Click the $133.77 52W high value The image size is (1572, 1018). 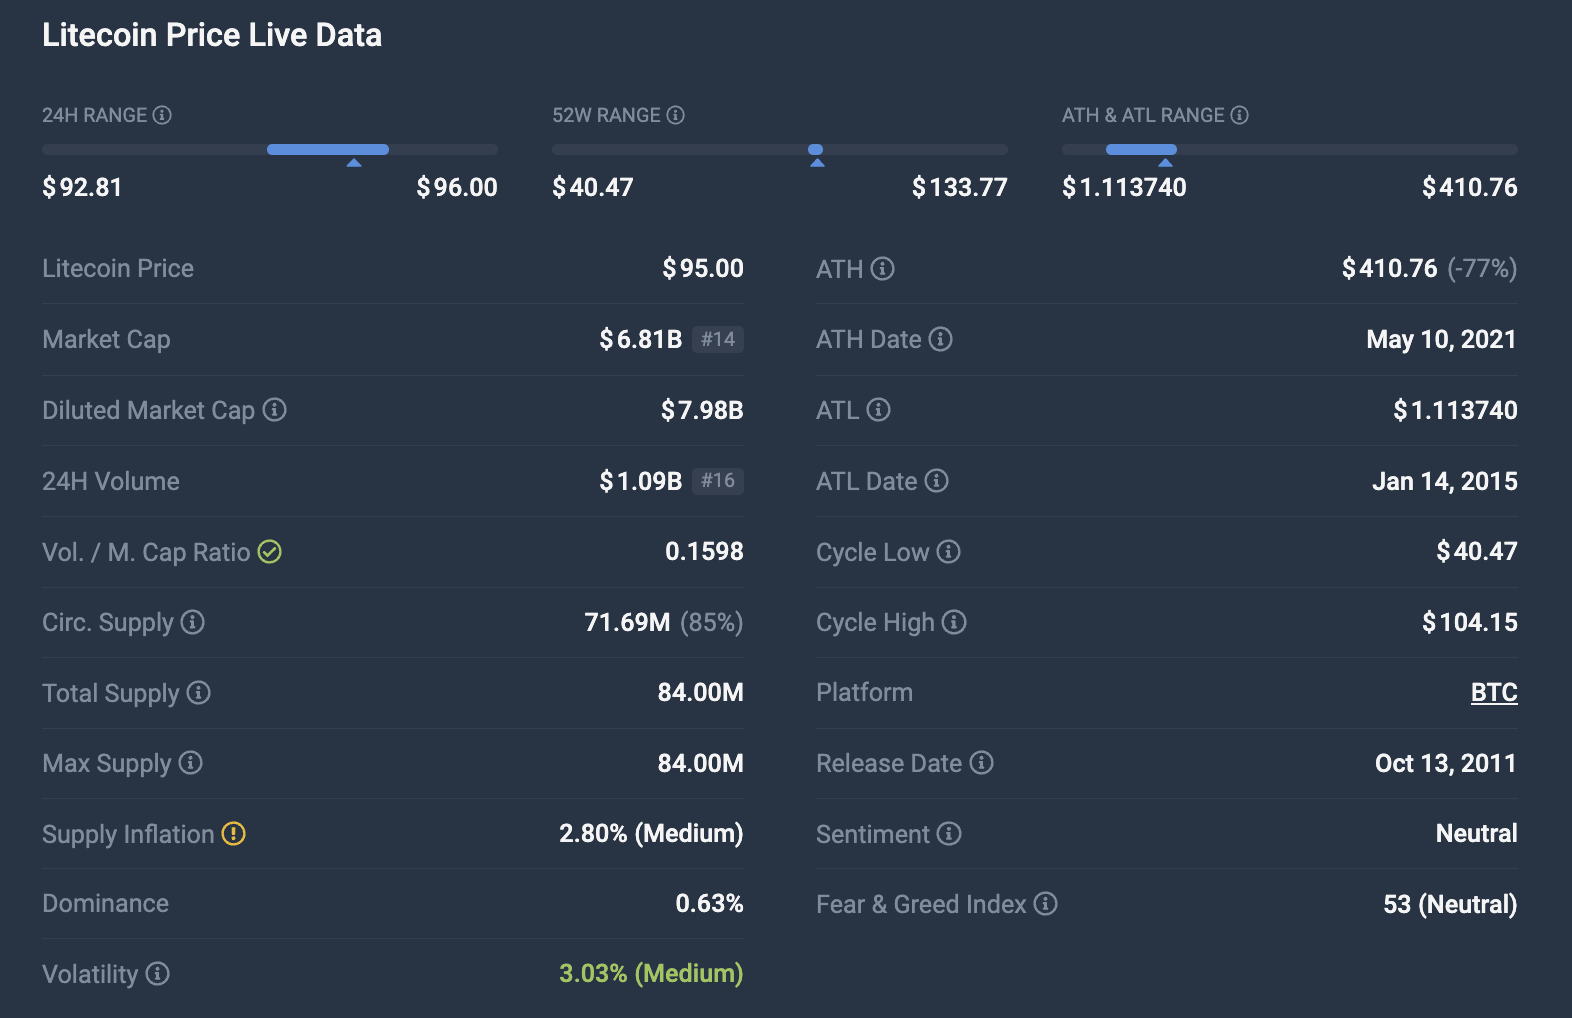(960, 187)
